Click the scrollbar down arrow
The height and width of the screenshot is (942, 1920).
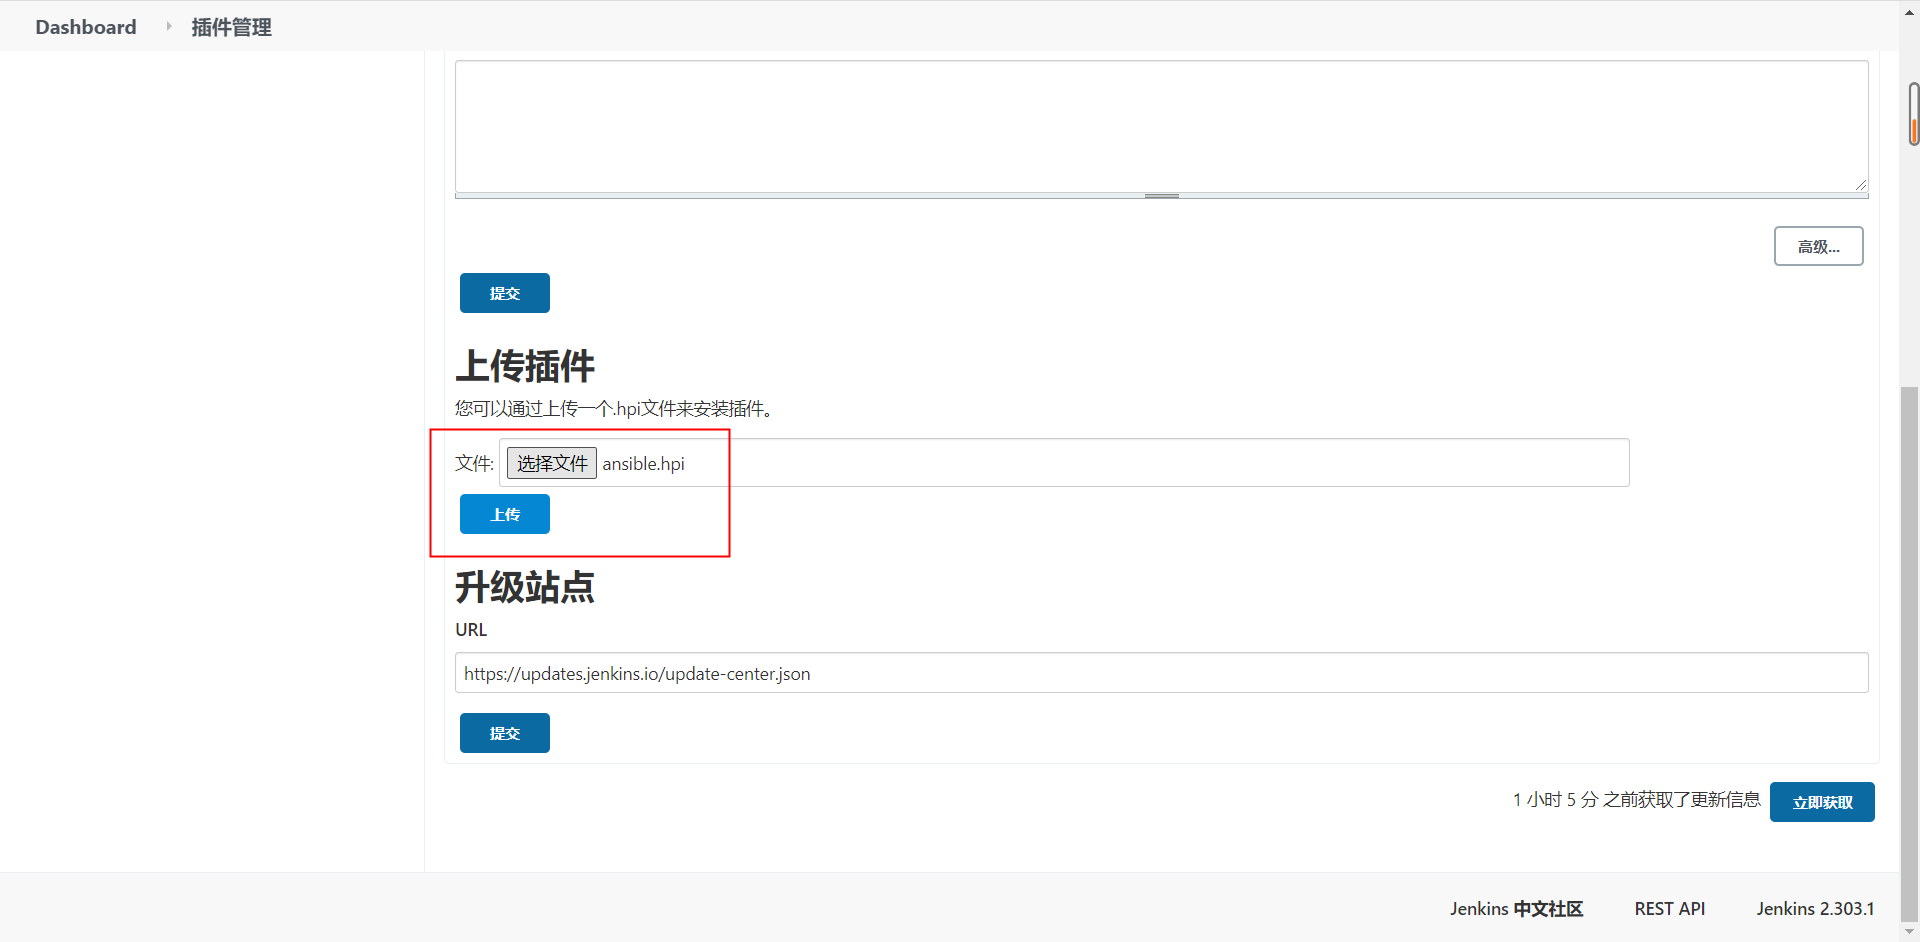pos(1909,932)
